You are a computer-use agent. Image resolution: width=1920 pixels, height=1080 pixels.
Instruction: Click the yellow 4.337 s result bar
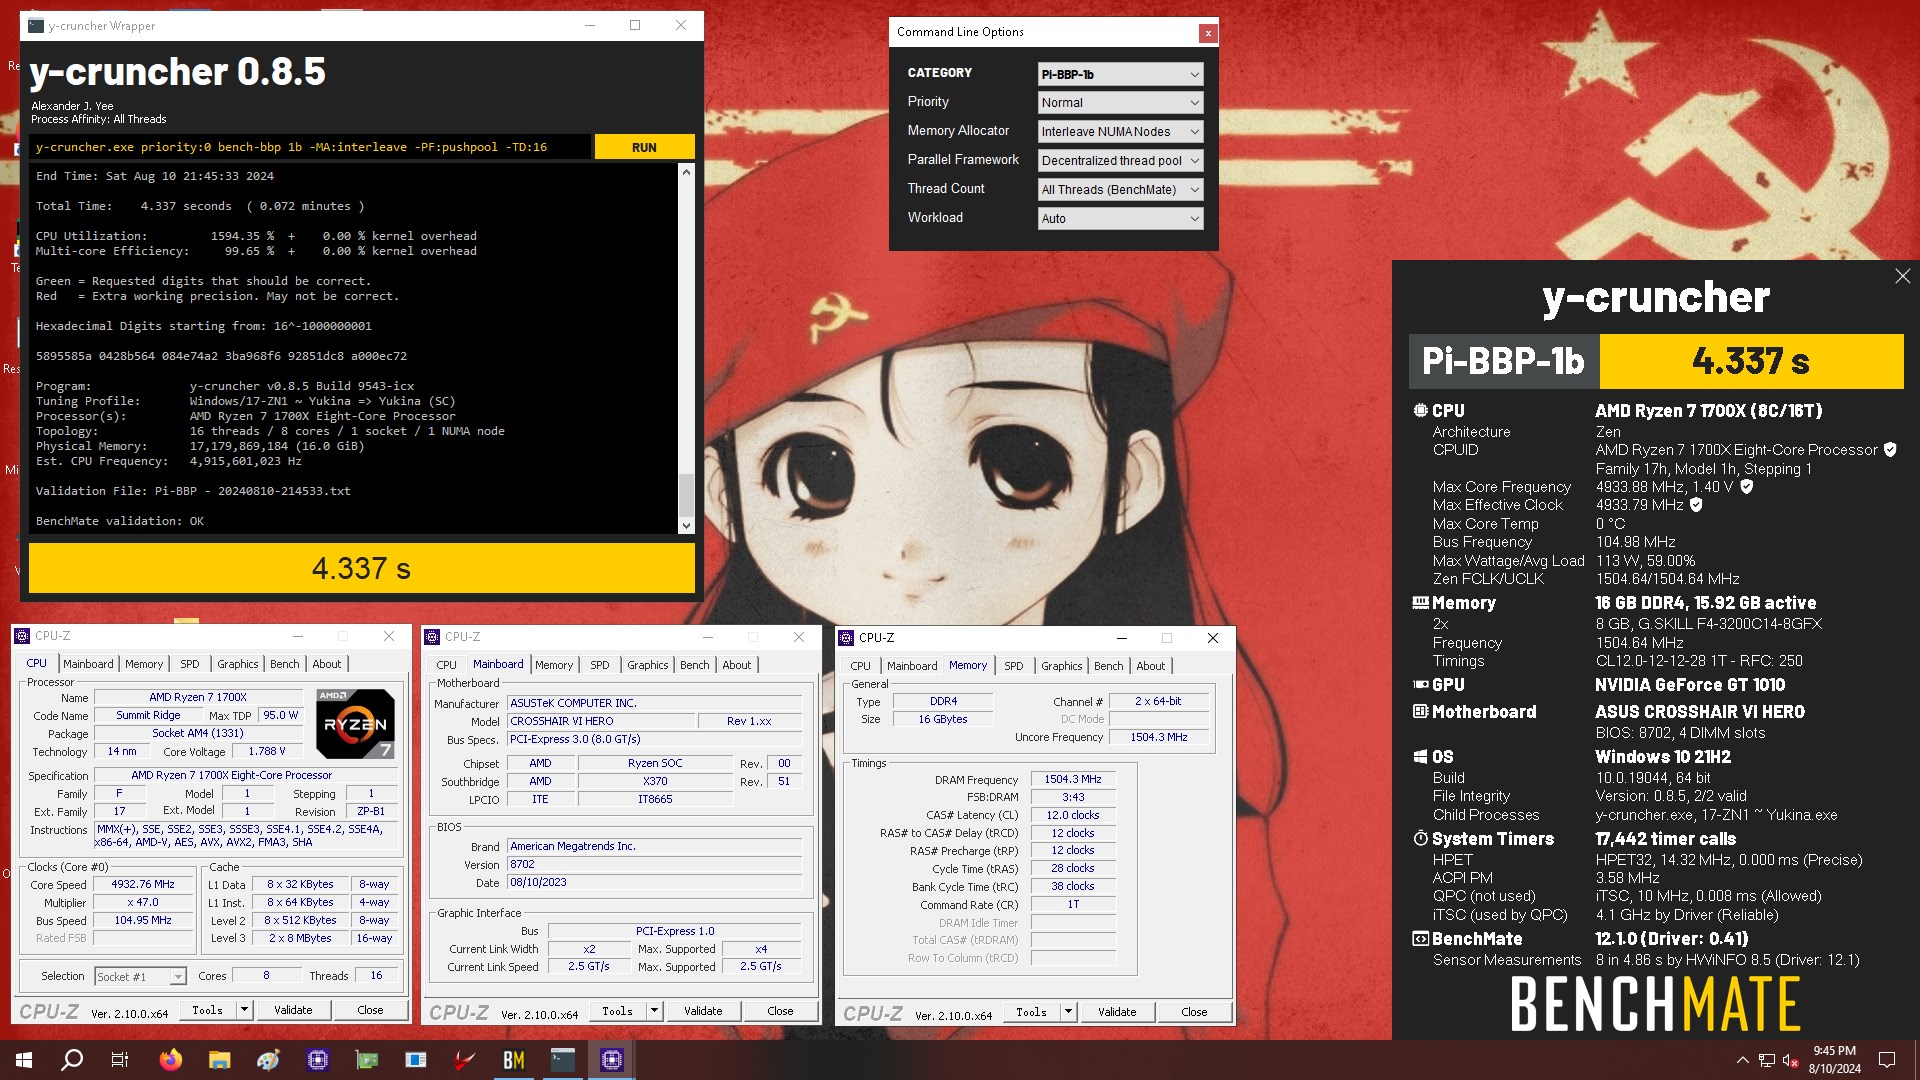(361, 568)
